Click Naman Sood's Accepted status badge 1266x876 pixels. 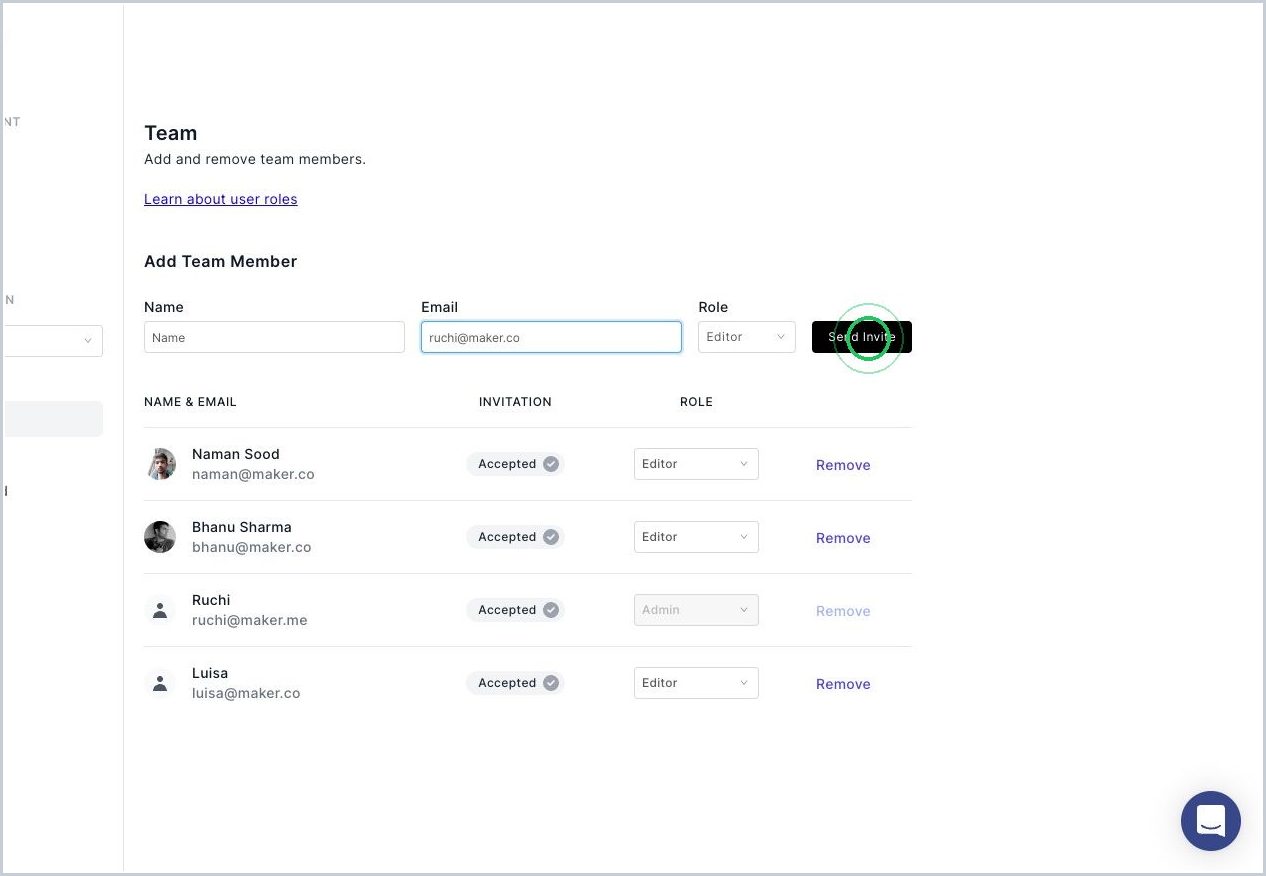pos(515,464)
